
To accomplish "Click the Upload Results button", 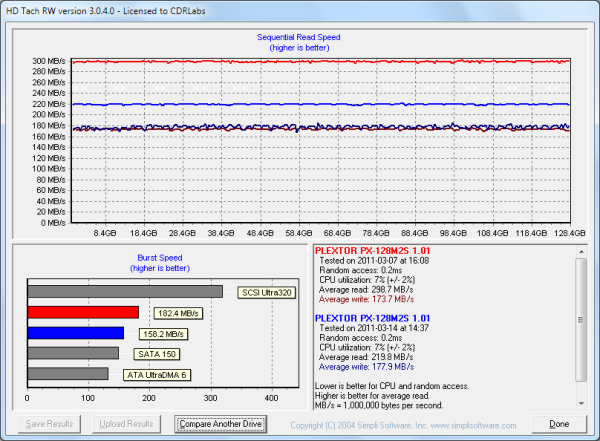I will [127, 424].
